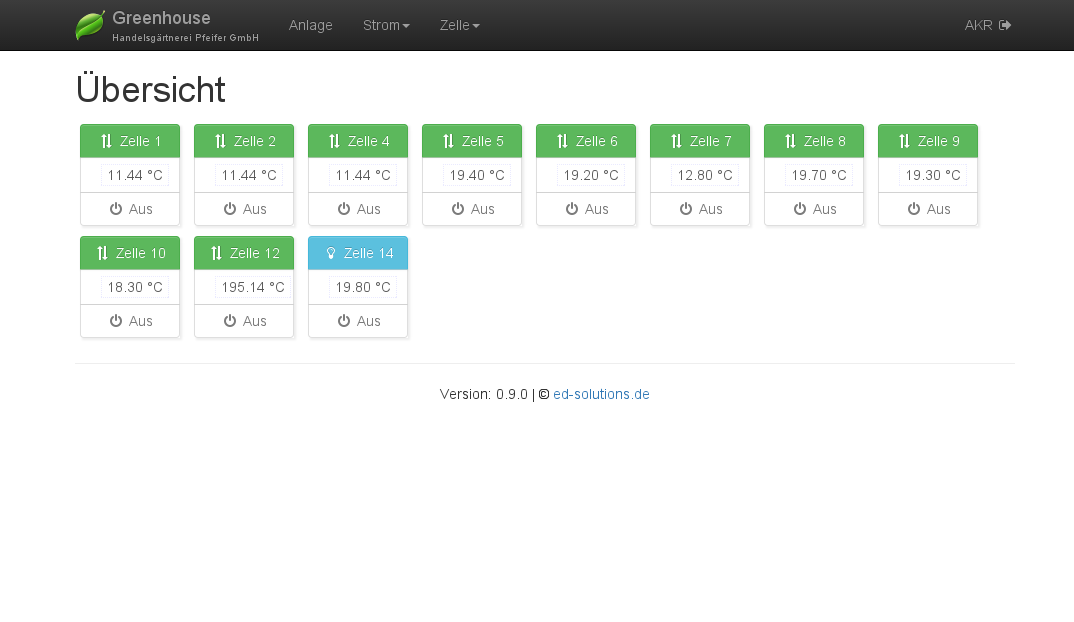The width and height of the screenshot is (1074, 622).
Task: Click the up-down arrows icon on Zelle 4
Action: pyautogui.click(x=334, y=141)
